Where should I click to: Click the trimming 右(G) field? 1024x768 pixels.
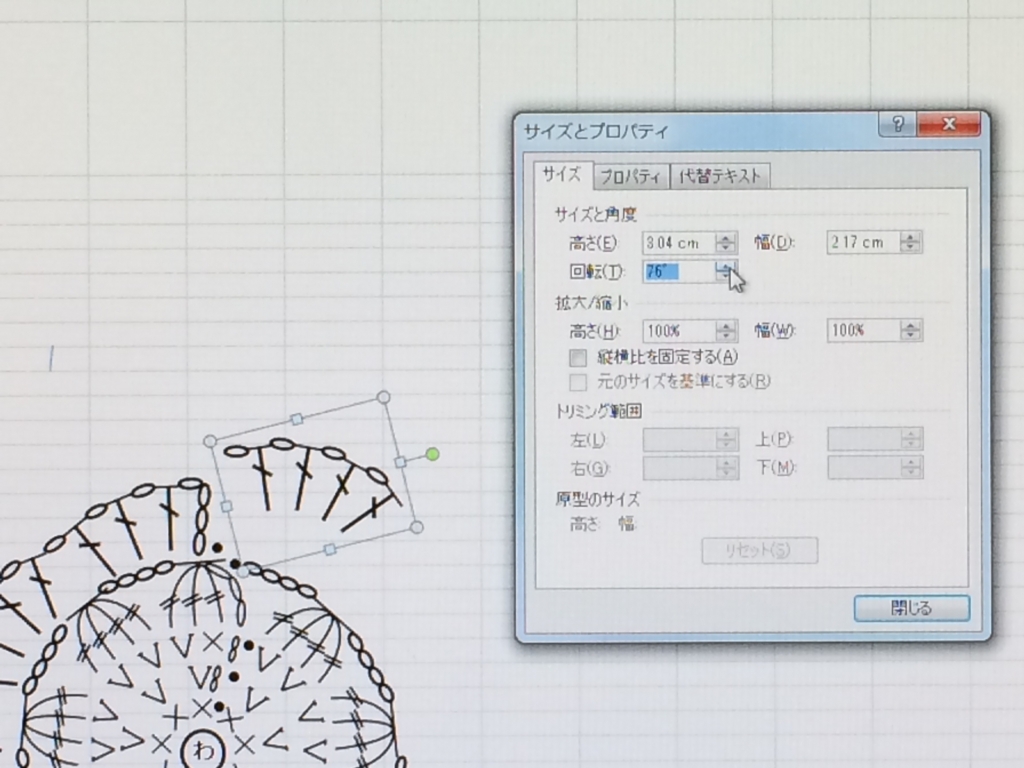click(679, 468)
